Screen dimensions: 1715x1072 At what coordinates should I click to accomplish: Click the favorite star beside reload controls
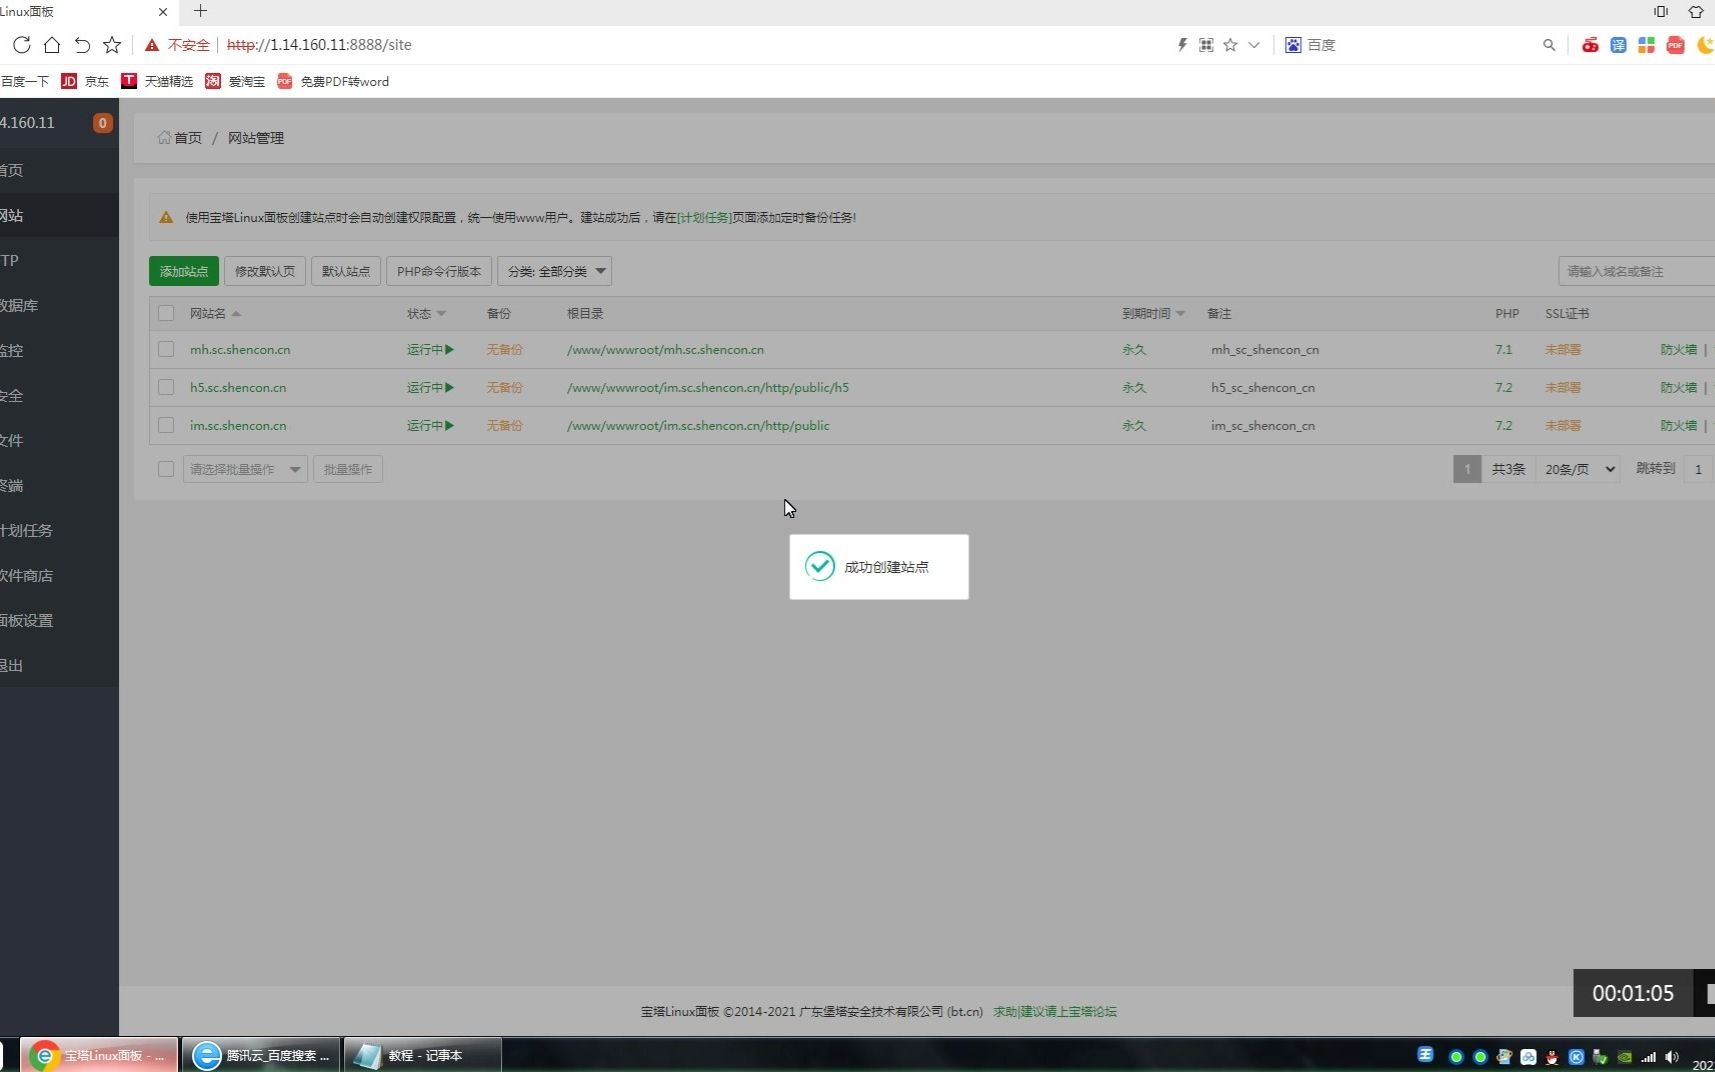click(x=112, y=45)
